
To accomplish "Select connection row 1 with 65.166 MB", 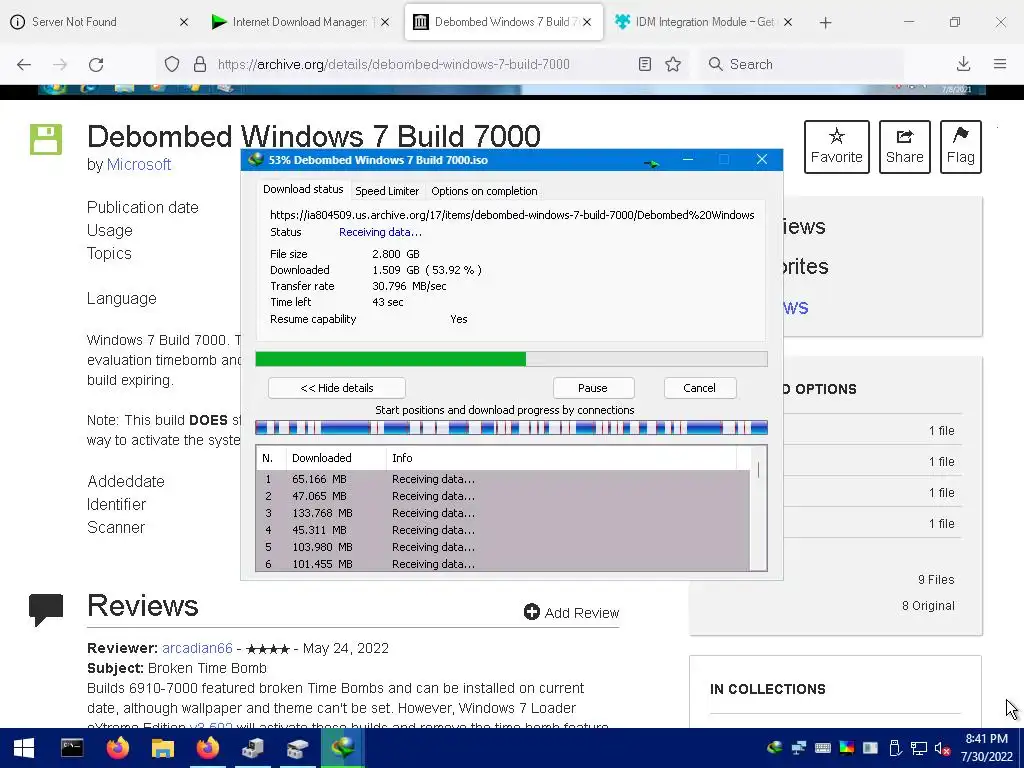I will pyautogui.click(x=503, y=479).
